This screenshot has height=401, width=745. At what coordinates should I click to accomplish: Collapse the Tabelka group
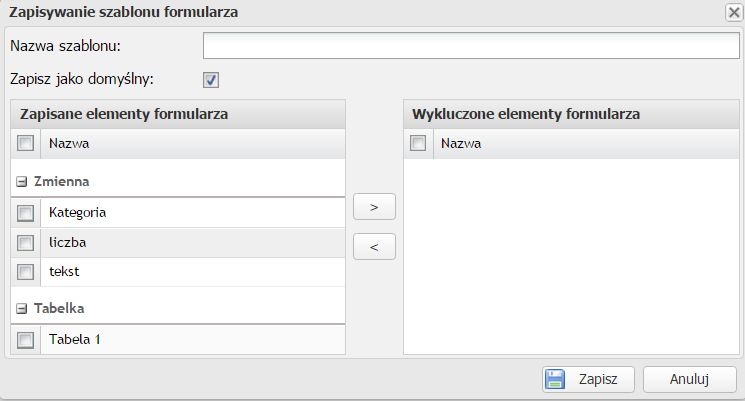click(21, 309)
